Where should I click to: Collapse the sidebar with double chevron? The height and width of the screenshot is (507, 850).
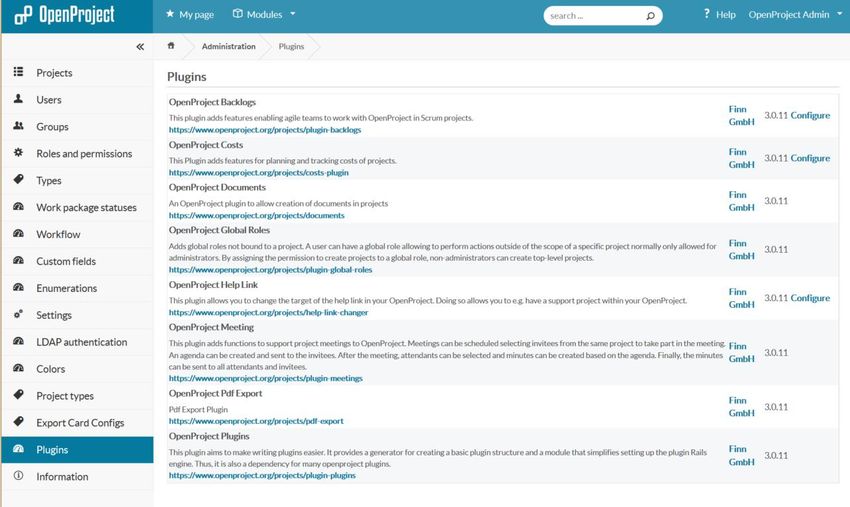click(140, 47)
